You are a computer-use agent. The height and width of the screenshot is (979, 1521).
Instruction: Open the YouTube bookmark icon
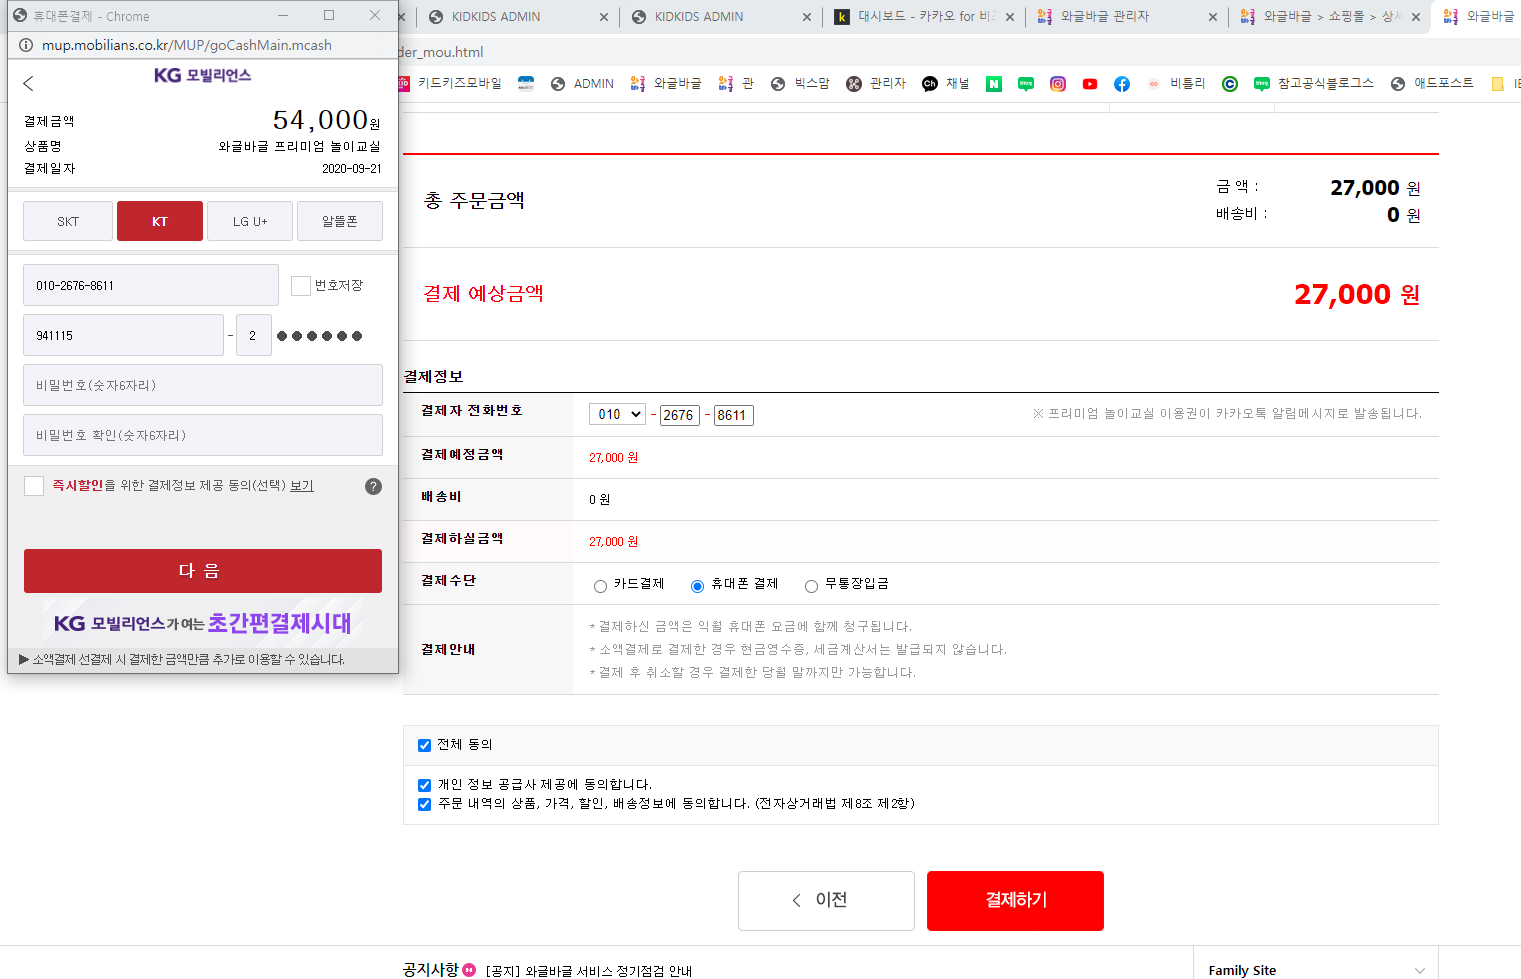point(1090,84)
